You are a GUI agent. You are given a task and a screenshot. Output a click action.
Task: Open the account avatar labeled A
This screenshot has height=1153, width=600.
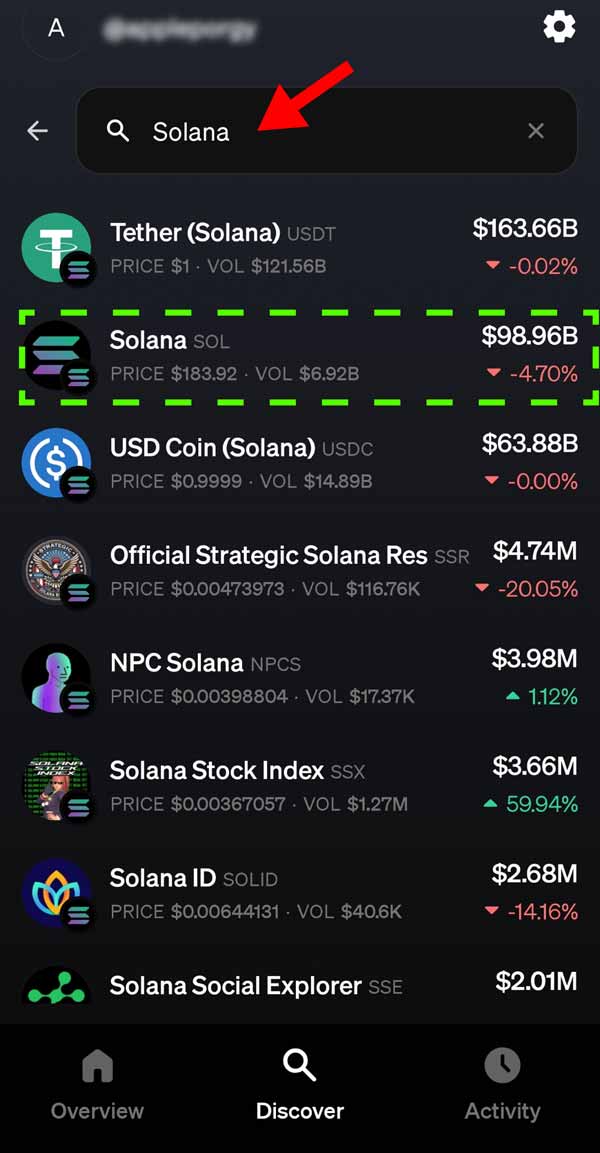click(56, 28)
